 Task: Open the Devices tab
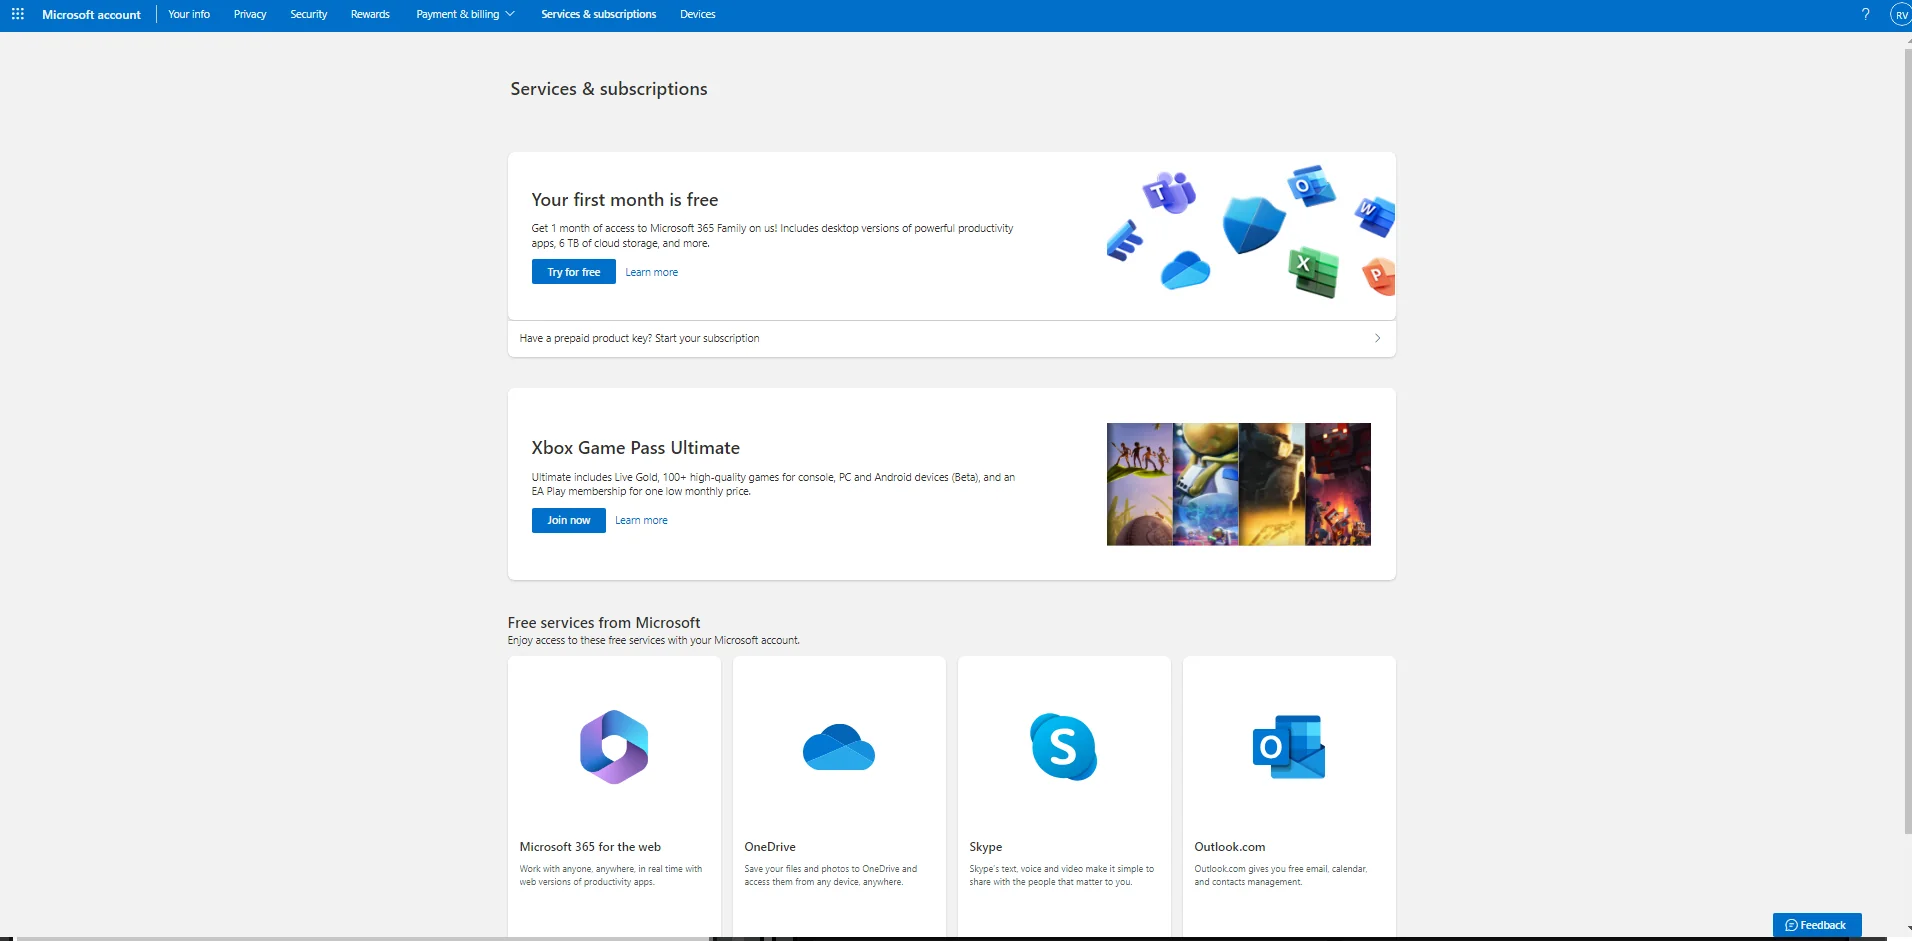click(697, 14)
